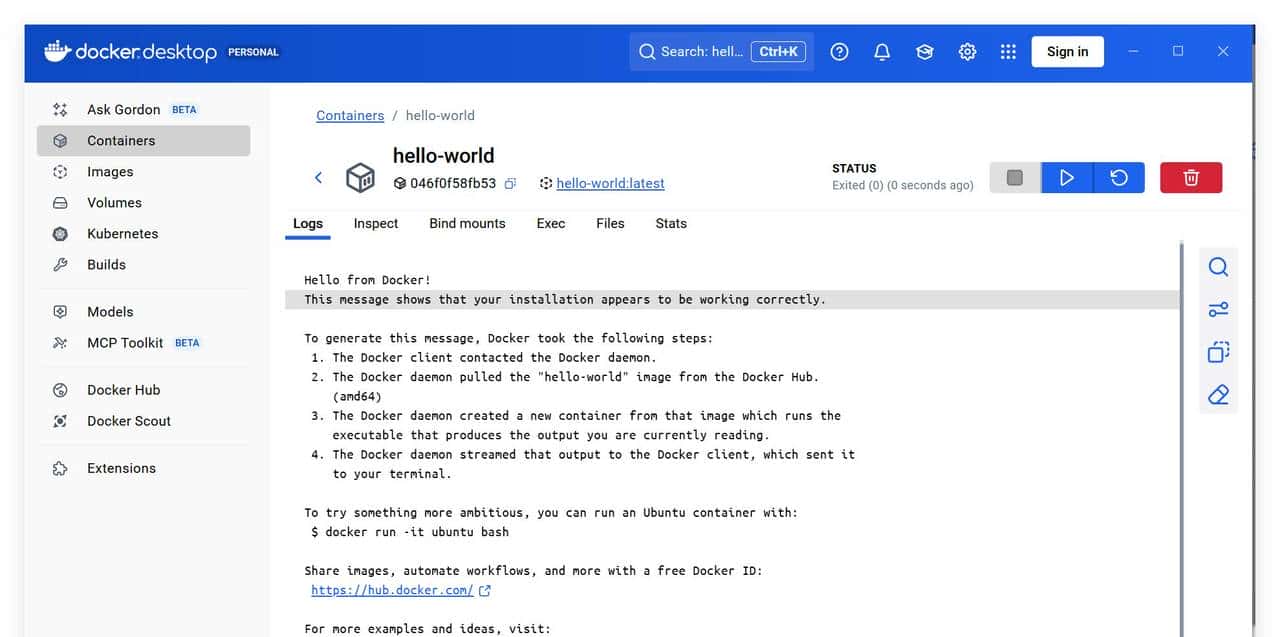Copy the container log output

pos(1218,351)
